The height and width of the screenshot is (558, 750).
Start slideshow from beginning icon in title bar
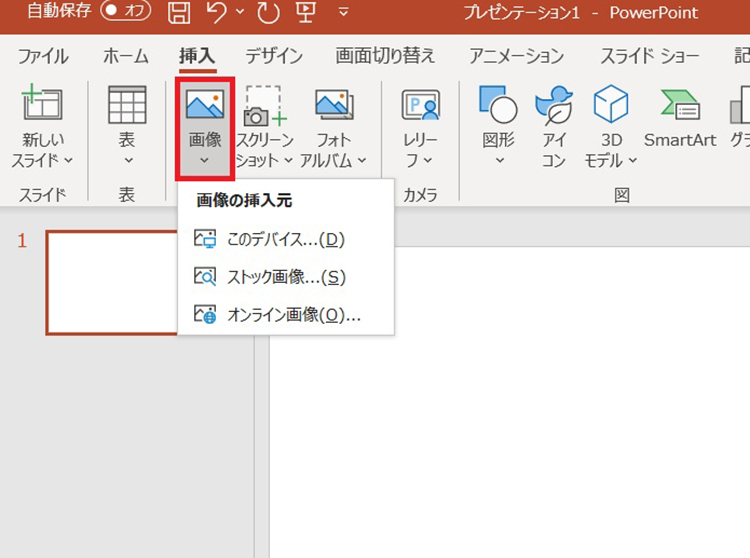[x=306, y=11]
